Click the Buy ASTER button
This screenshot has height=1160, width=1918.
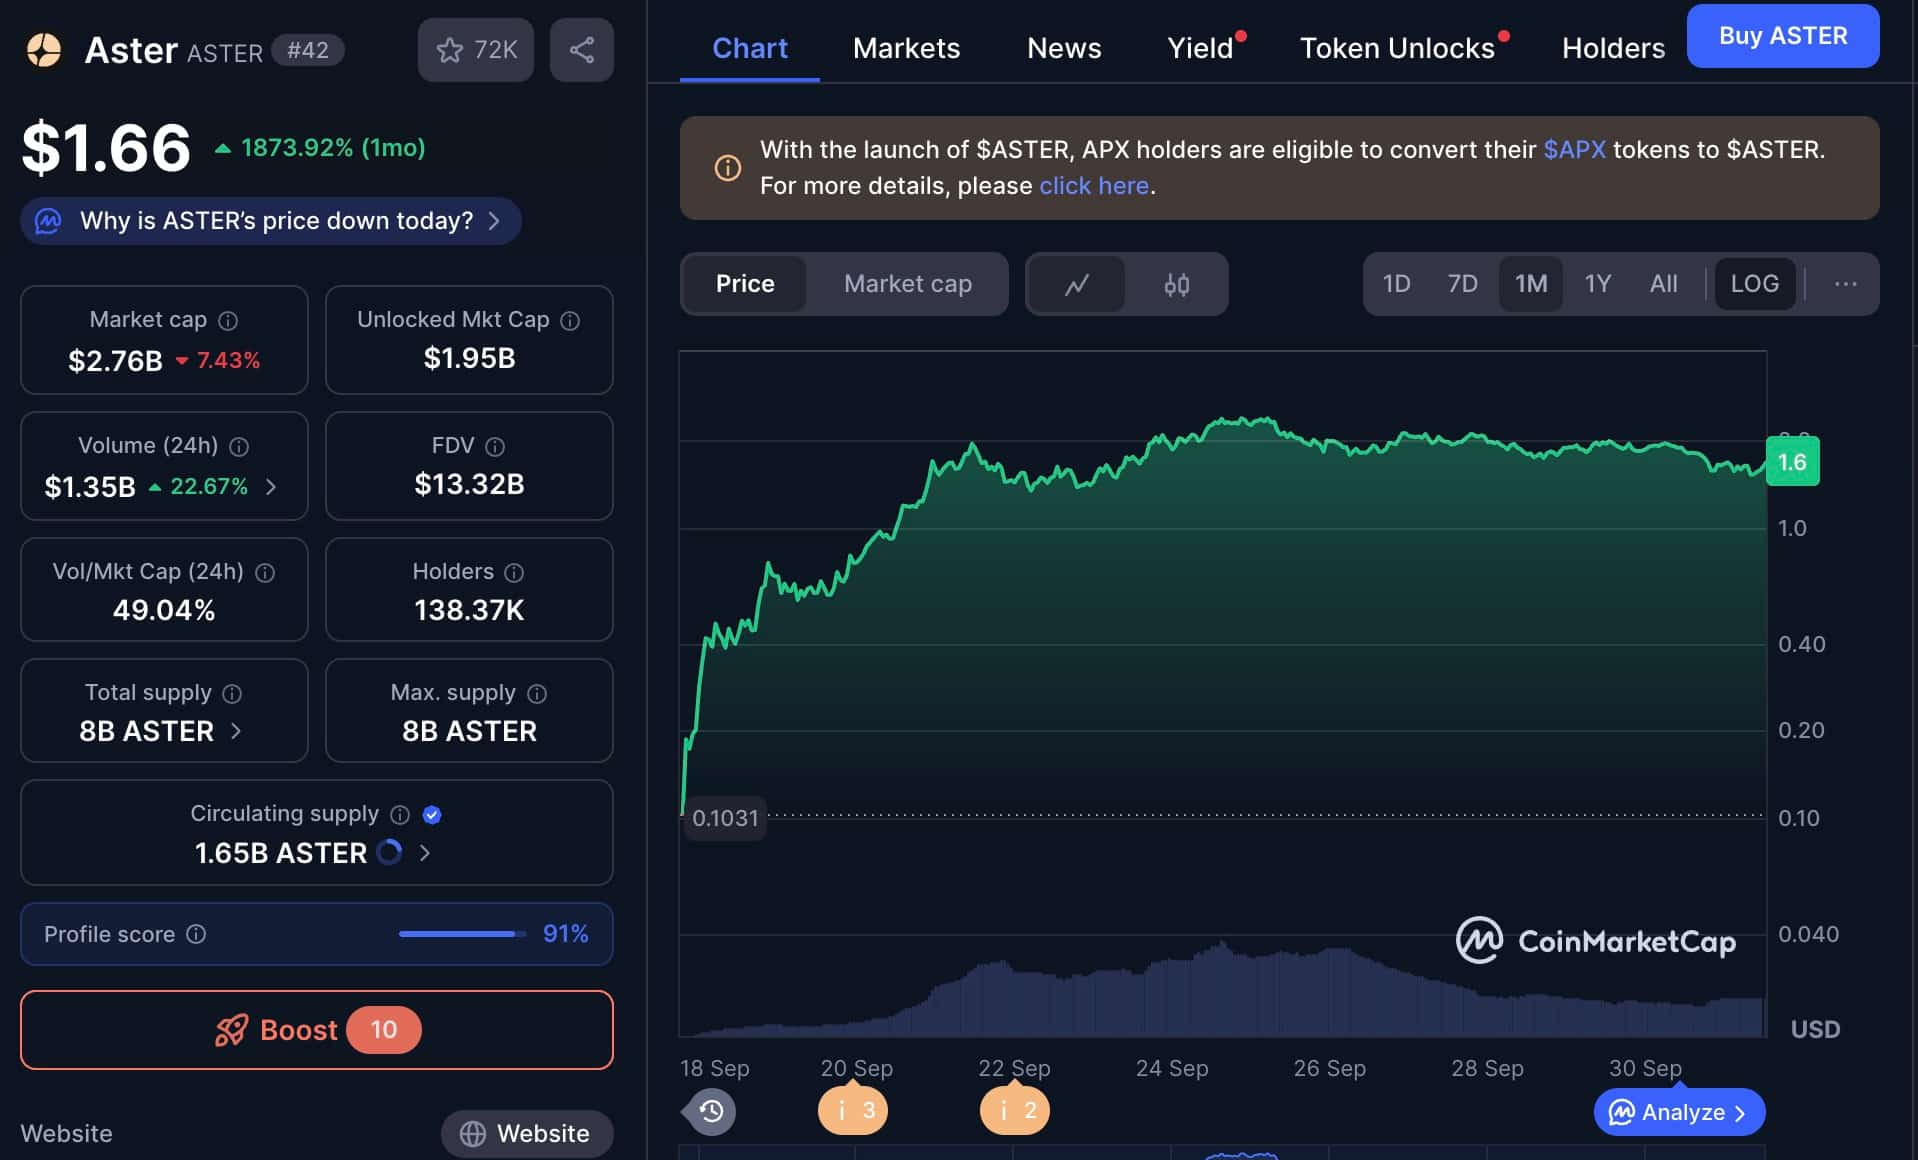pos(1782,36)
